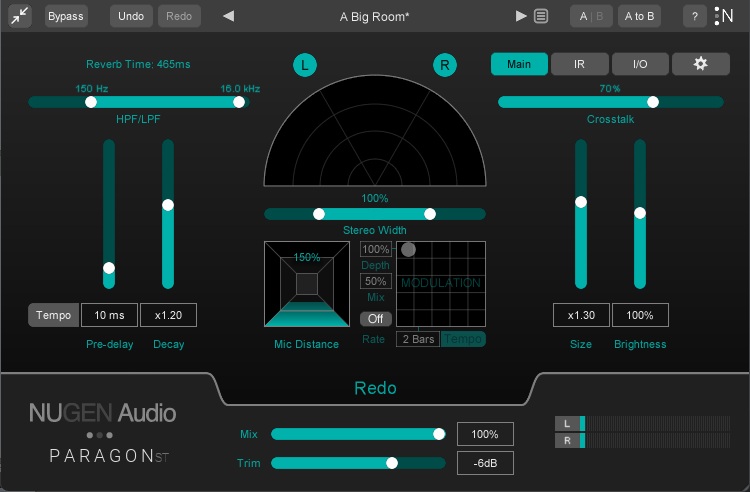Toggle the pre-delay Tempo button
This screenshot has height=492, width=750.
pyautogui.click(x=54, y=315)
